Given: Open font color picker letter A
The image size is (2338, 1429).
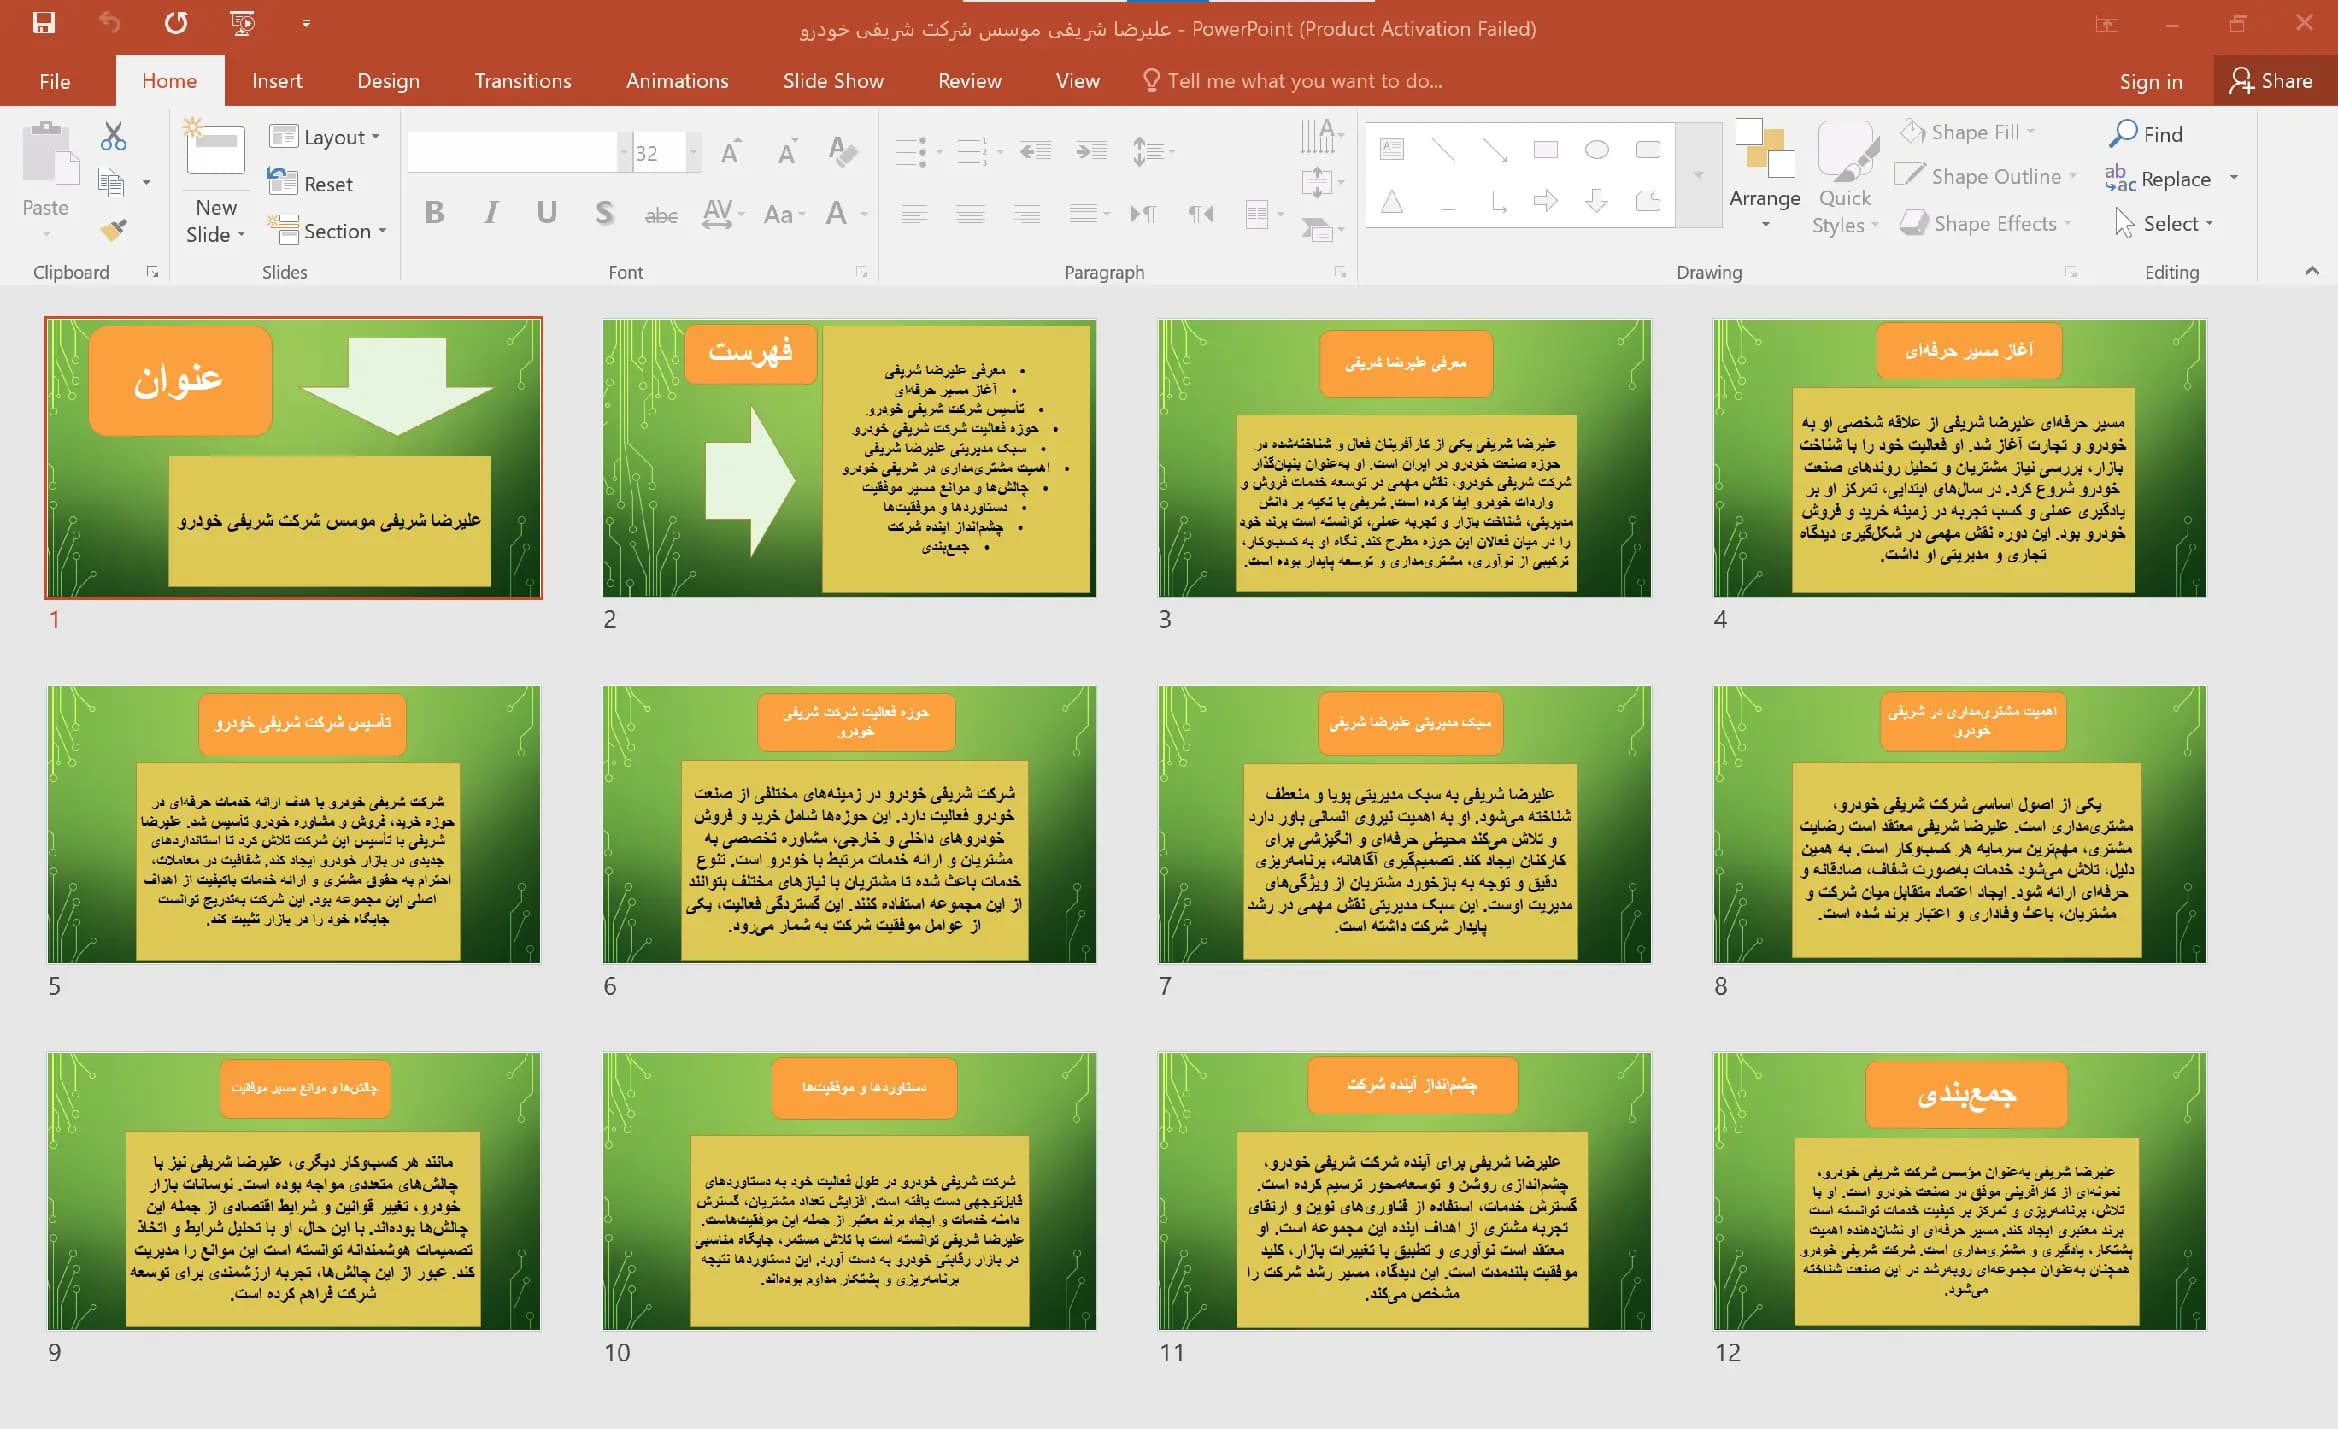Looking at the screenshot, I should [x=837, y=213].
